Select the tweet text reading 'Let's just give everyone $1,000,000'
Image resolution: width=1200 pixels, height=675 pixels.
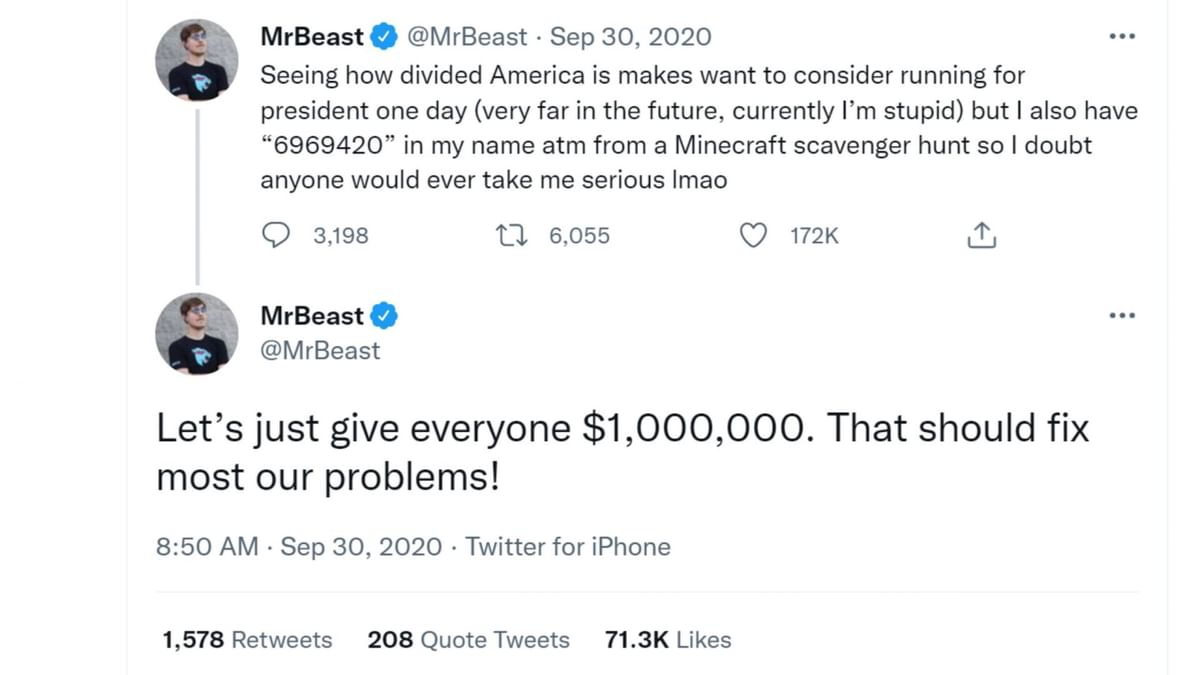(x=620, y=450)
